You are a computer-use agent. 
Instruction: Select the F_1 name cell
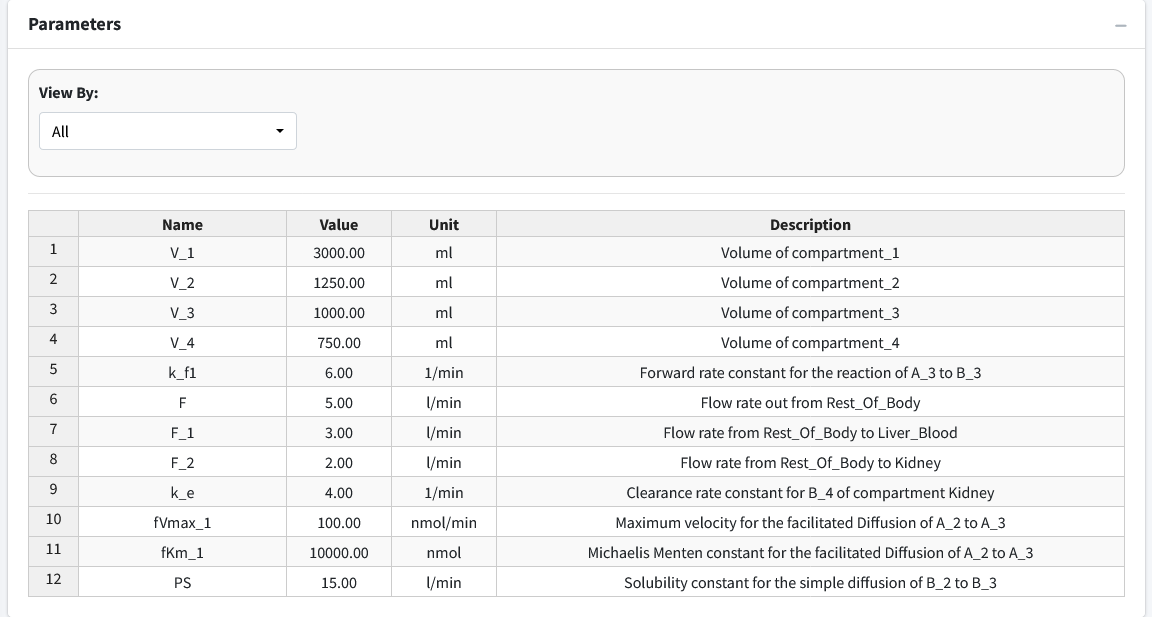tap(182, 433)
